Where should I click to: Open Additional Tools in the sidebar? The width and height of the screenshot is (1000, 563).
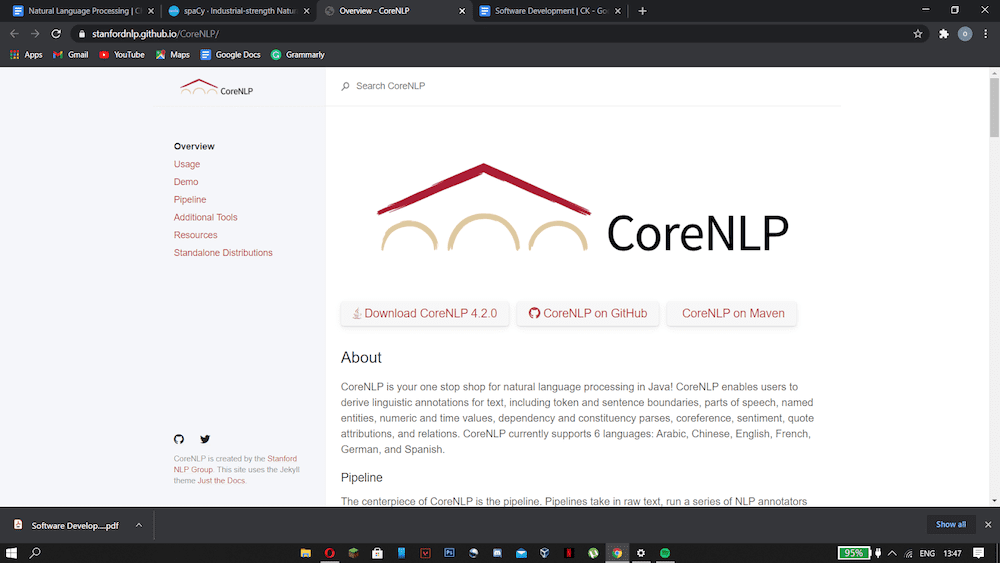(205, 217)
